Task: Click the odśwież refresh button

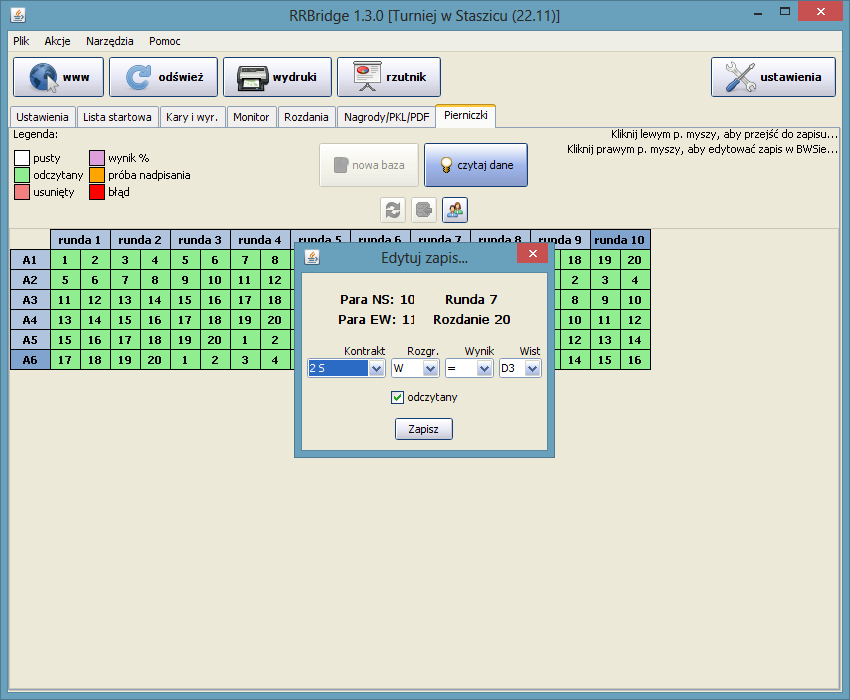Action: pos(162,77)
